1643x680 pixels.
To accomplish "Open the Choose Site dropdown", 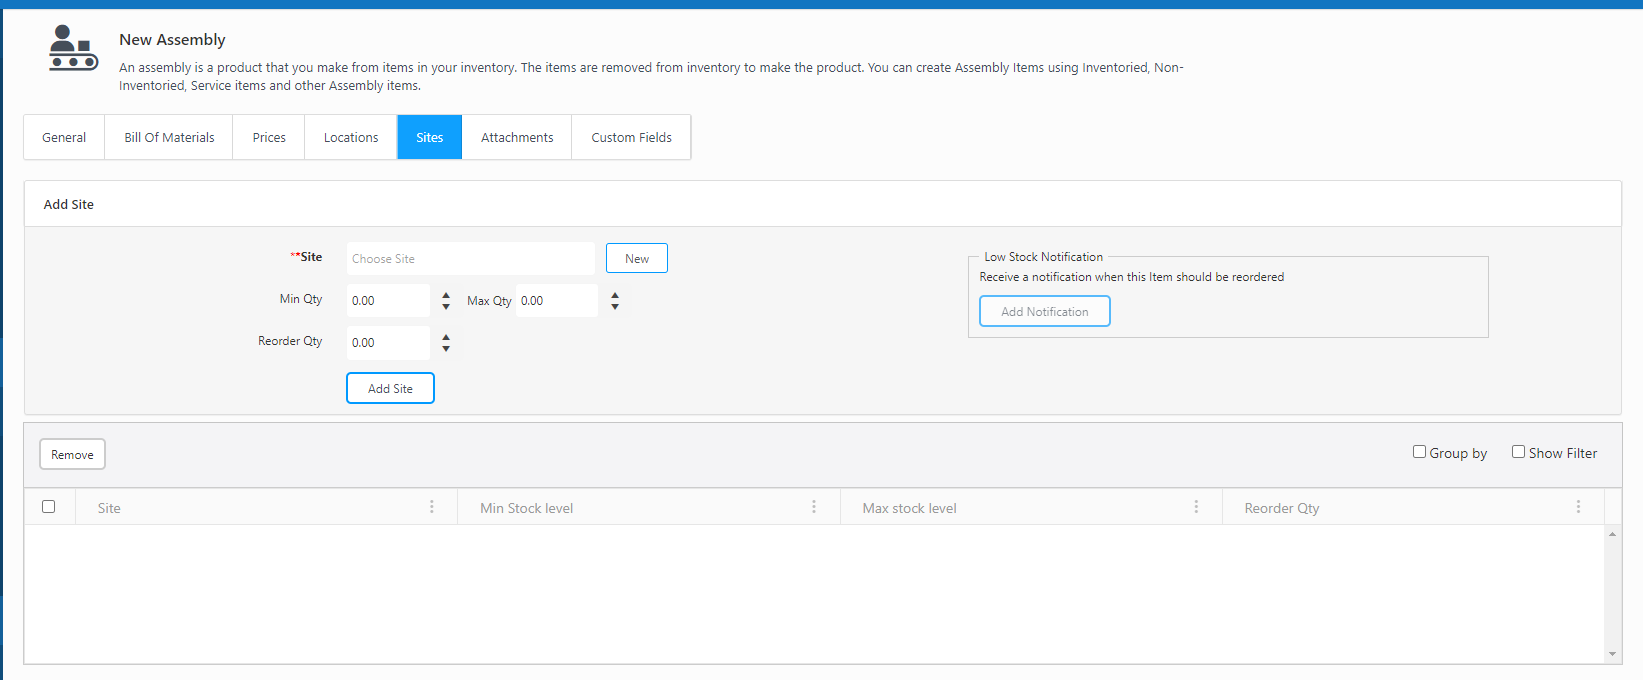I will tap(470, 259).
